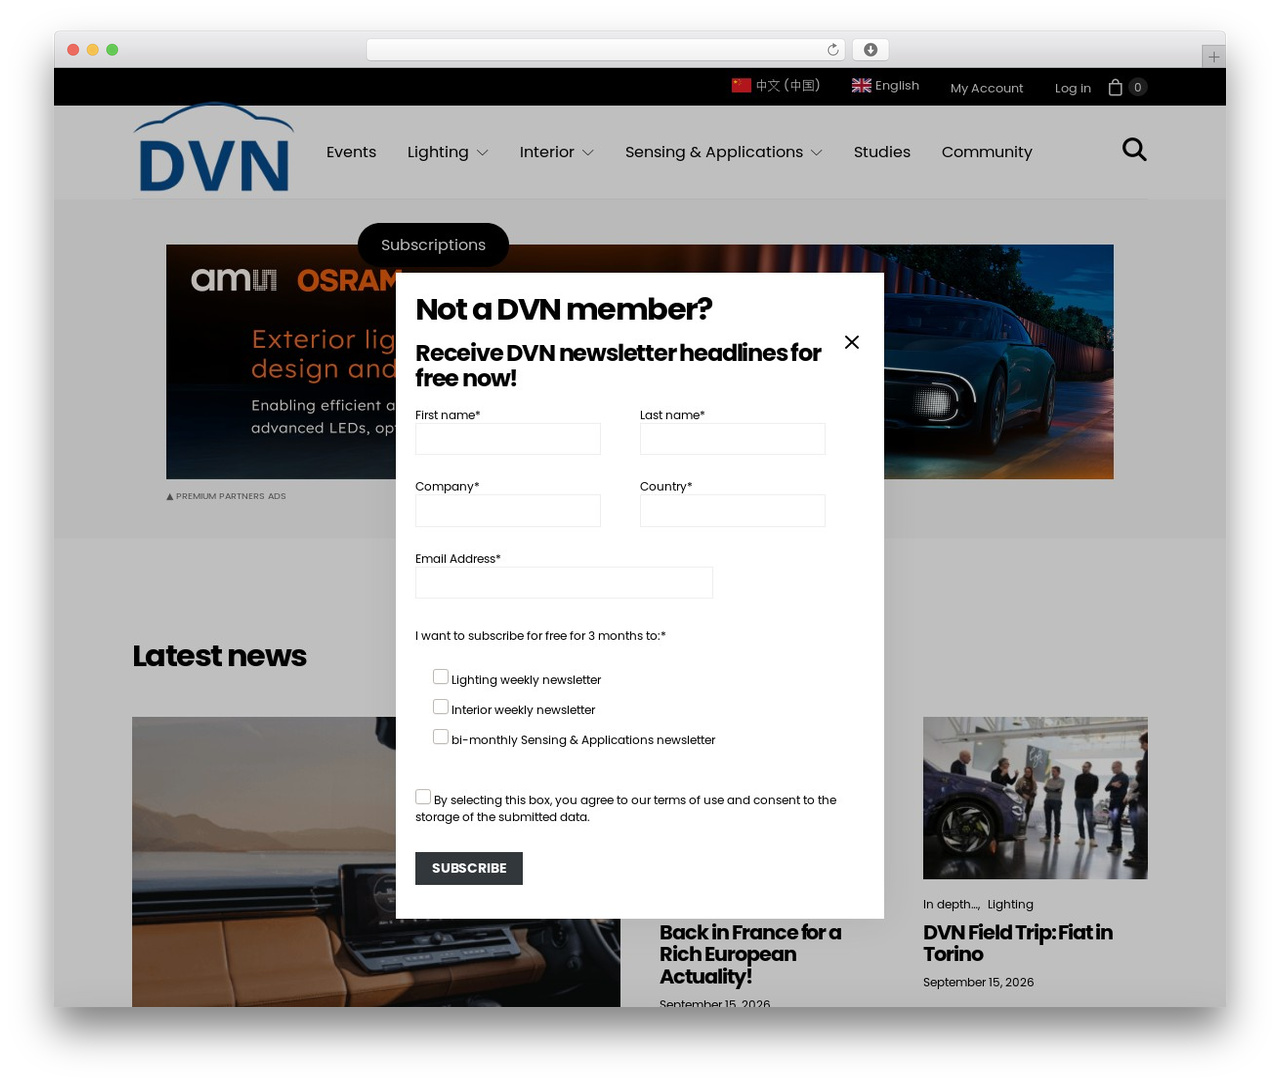Reload the page in browser bar
This screenshot has width=1280, height=1084.
pos(833,50)
